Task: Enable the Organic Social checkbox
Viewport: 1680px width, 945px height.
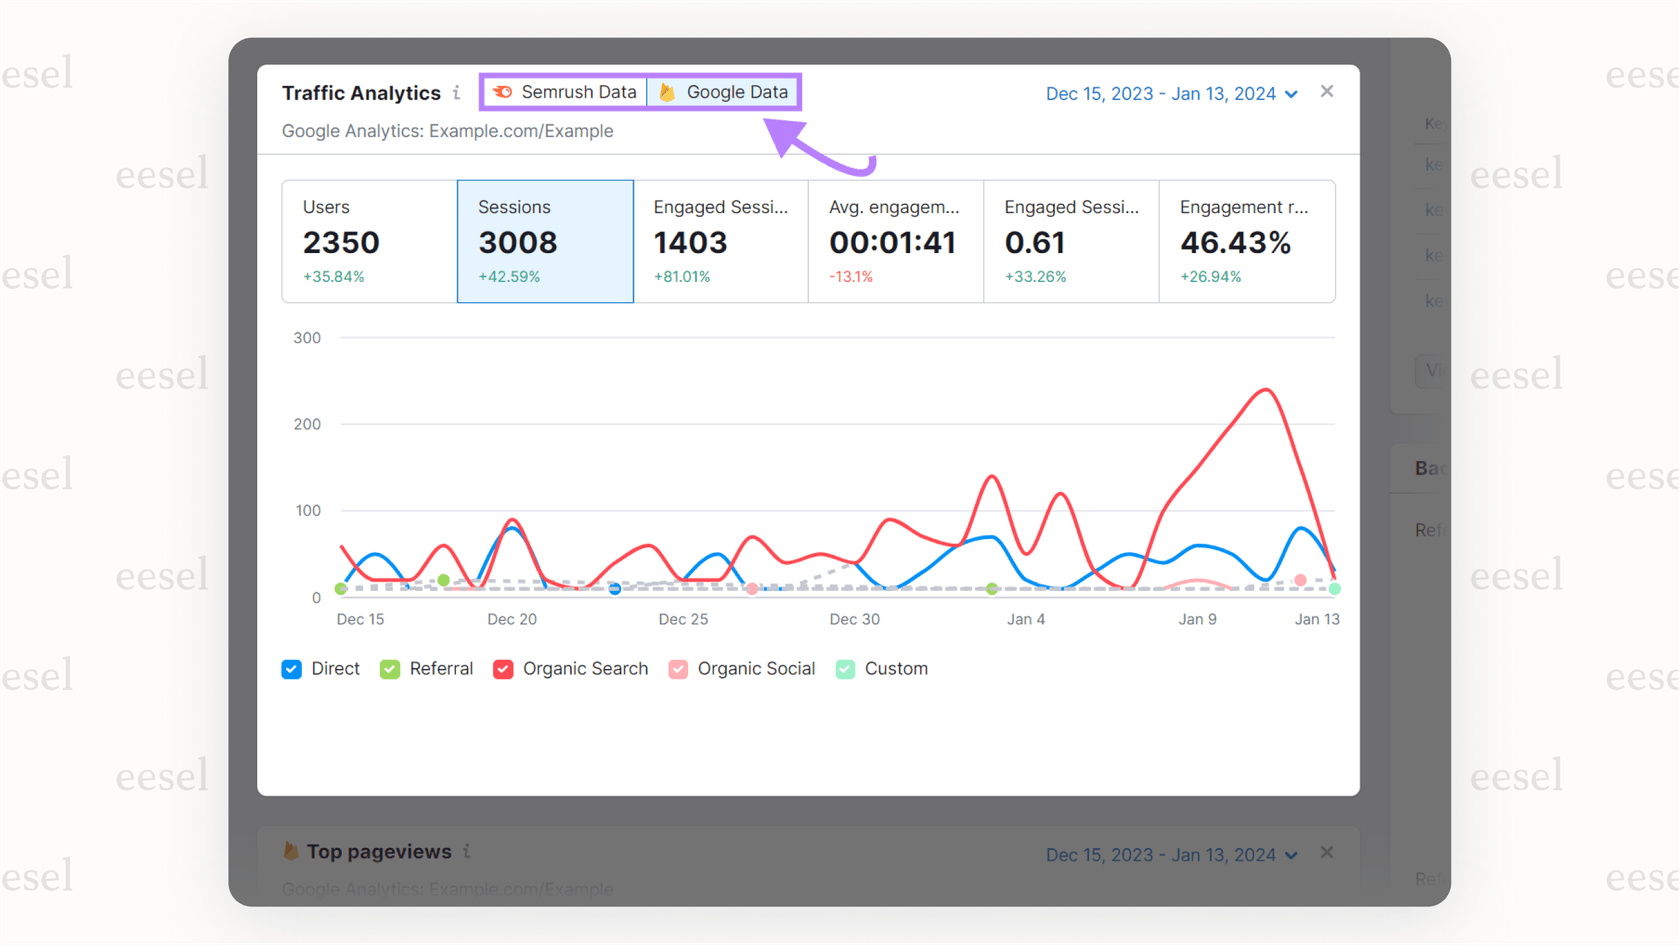Action: (678, 668)
